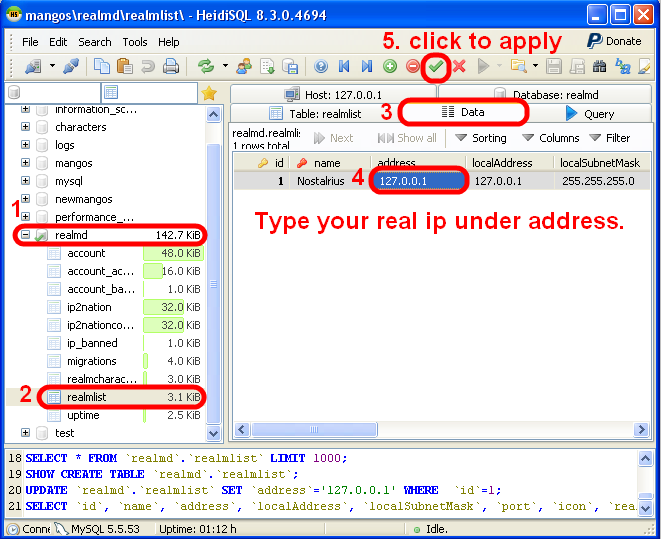
Task: Open the Sorting dropdown
Action: [x=480, y=138]
